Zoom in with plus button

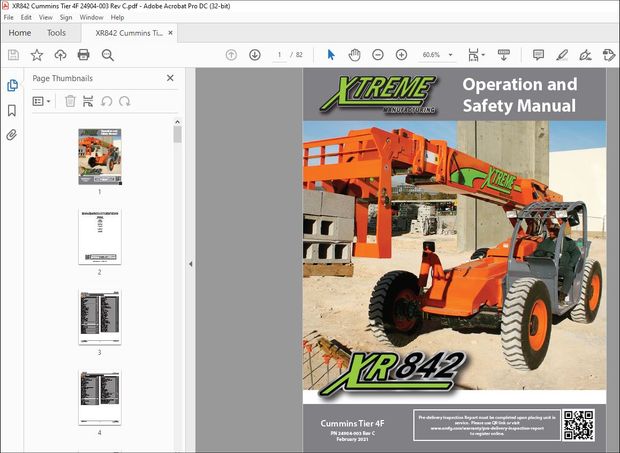(x=401, y=55)
